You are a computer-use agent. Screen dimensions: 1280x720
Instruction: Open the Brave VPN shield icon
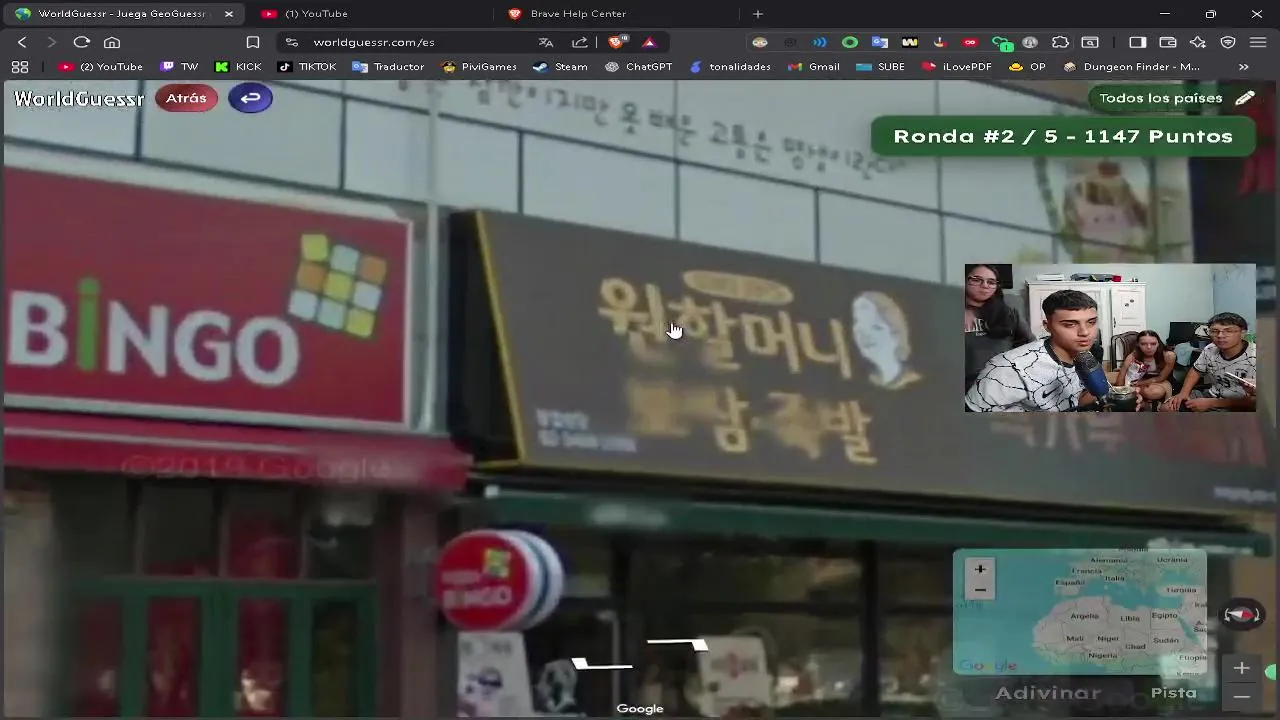[1228, 42]
